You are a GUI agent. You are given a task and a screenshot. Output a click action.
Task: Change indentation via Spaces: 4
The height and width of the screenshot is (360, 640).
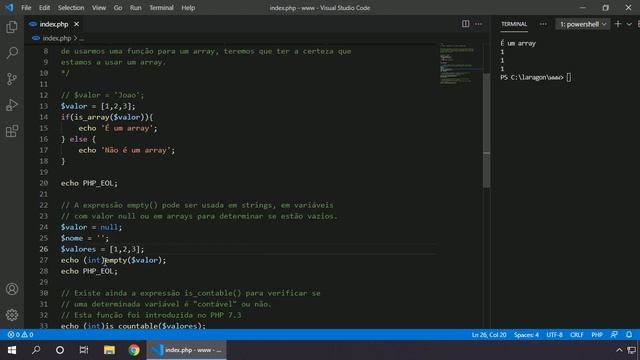tap(526, 335)
